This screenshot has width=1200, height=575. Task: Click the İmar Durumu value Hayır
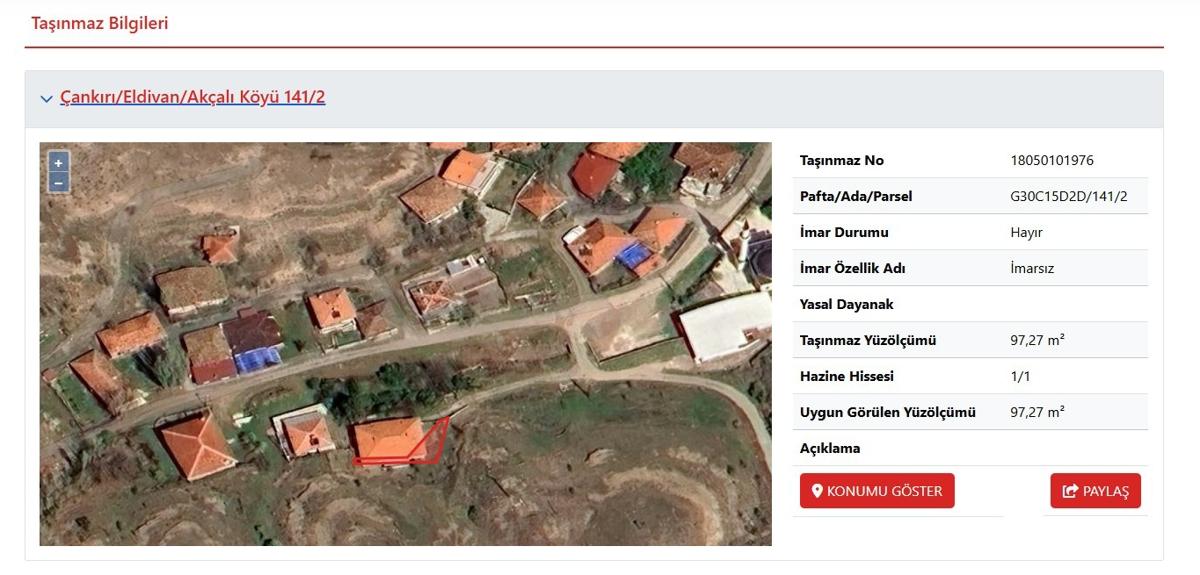[1027, 232]
